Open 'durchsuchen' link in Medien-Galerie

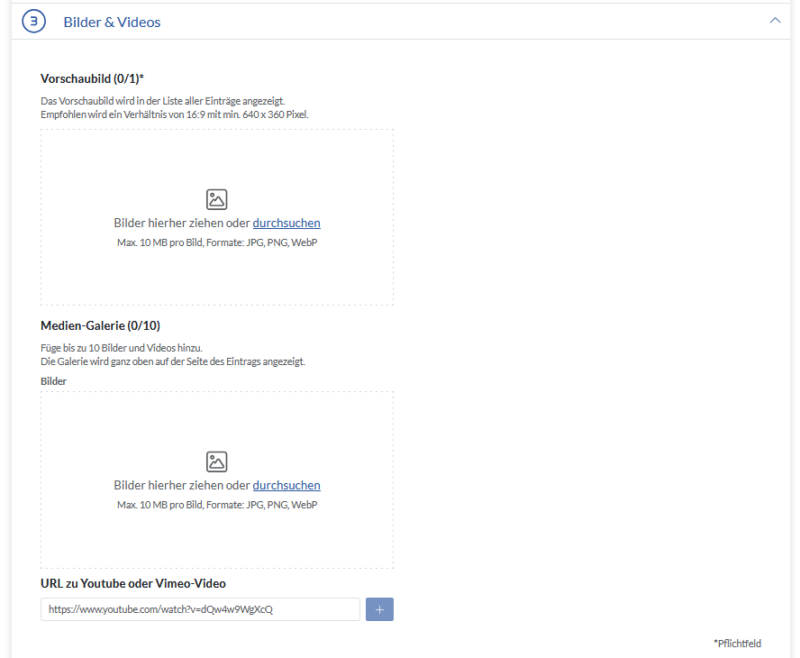coord(287,484)
